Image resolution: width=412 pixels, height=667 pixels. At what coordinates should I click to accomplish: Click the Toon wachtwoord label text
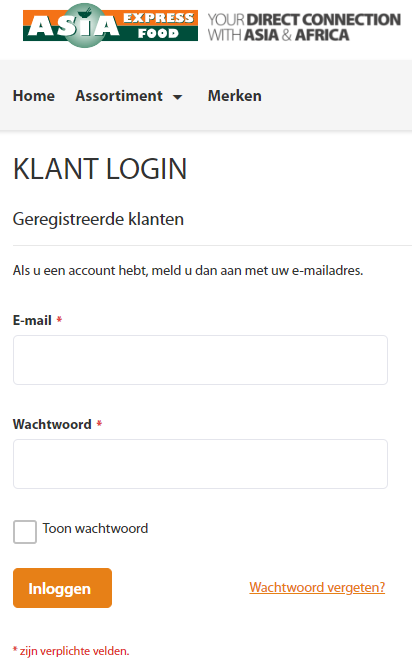(95, 528)
